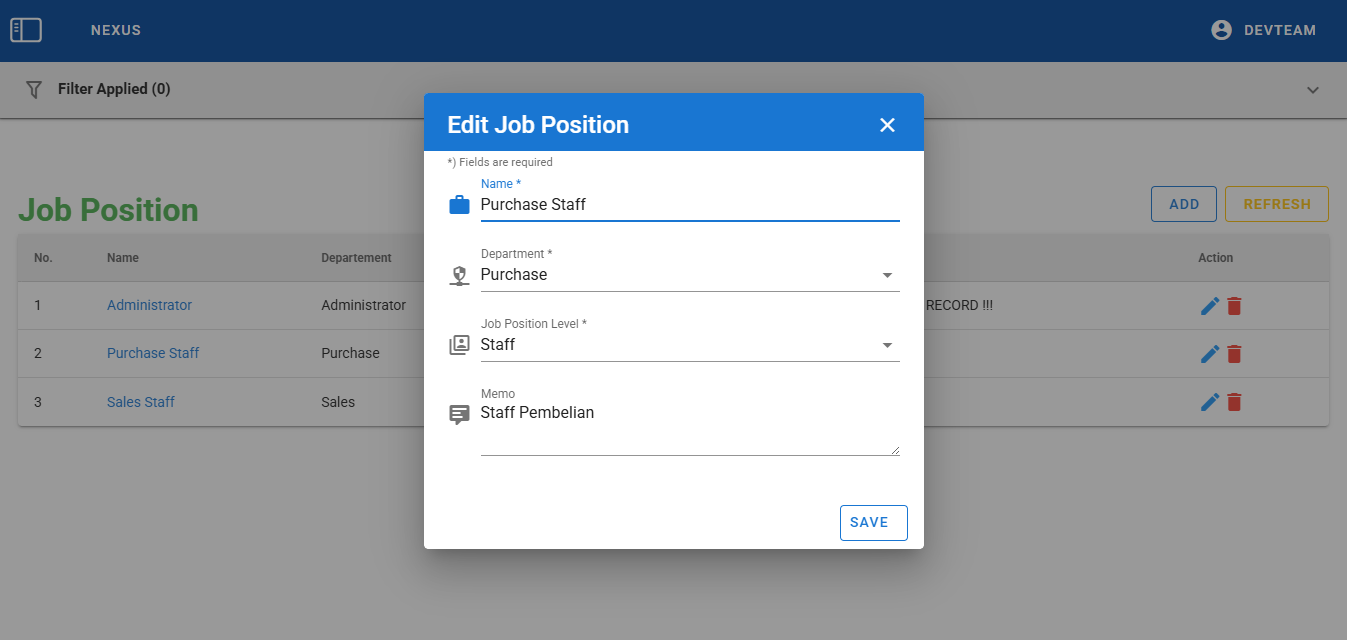Click into the Name text field

tap(689, 205)
